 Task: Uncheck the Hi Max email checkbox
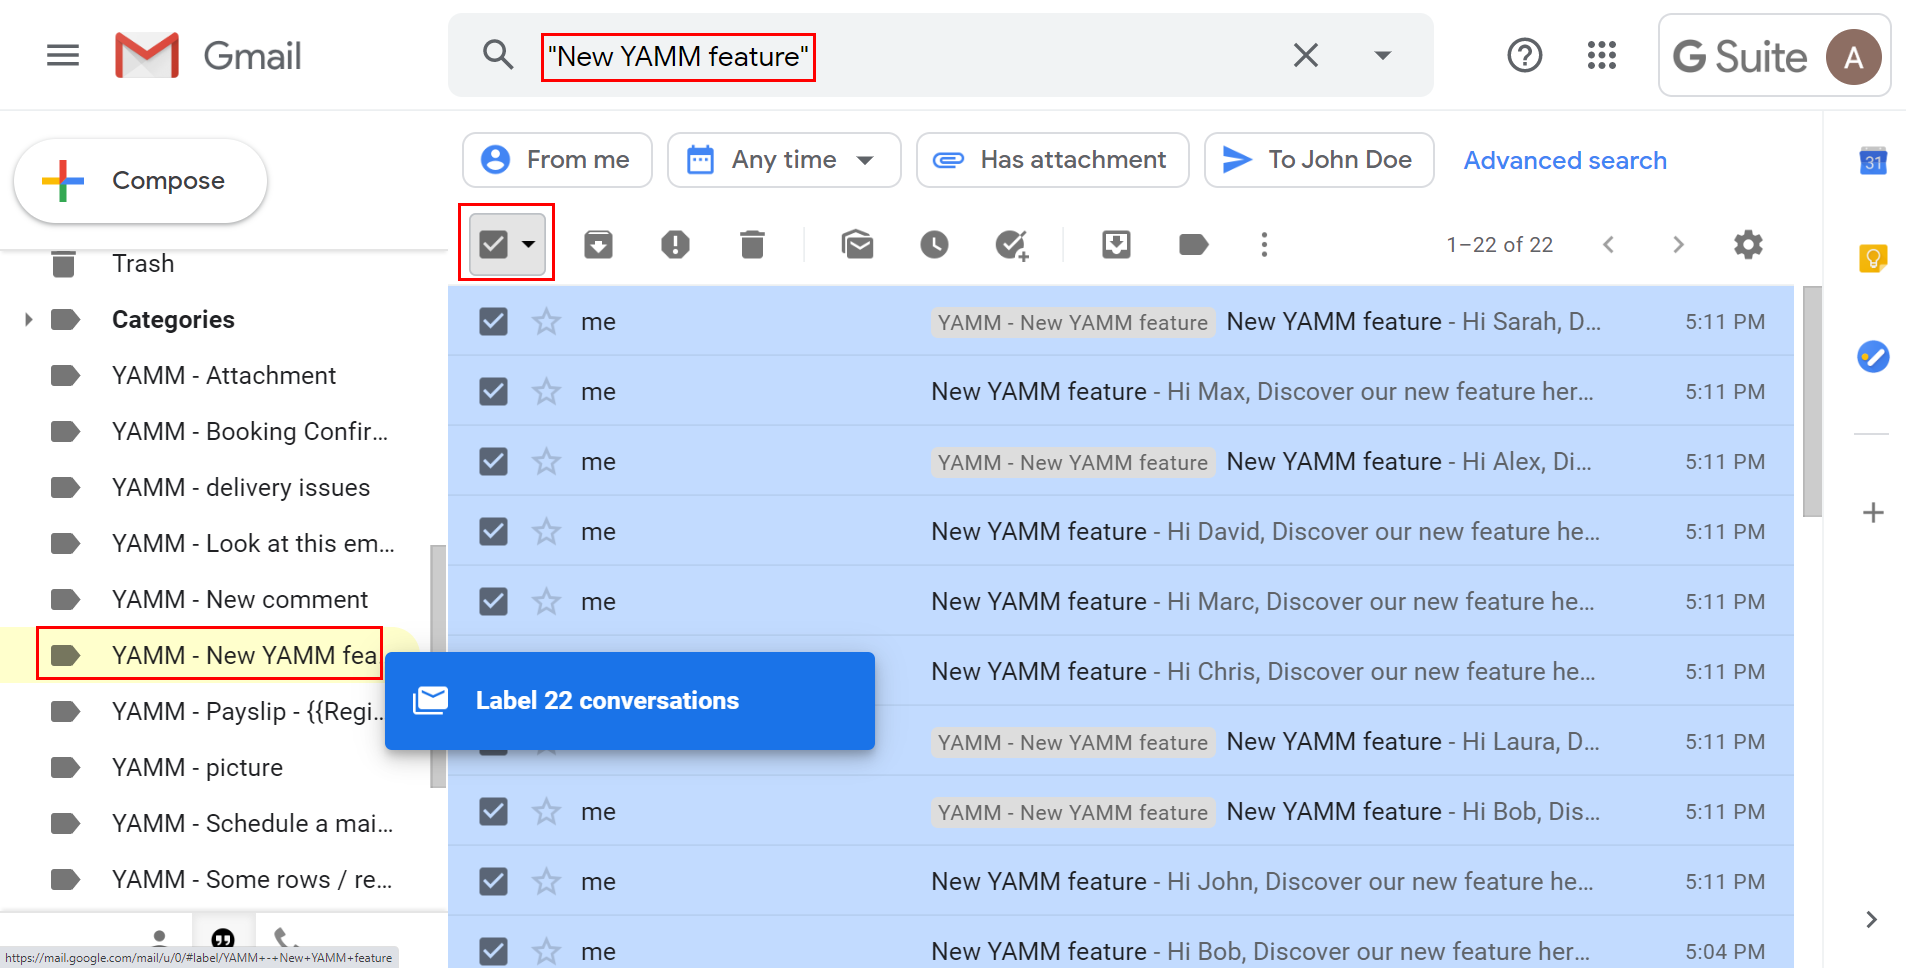click(x=493, y=392)
